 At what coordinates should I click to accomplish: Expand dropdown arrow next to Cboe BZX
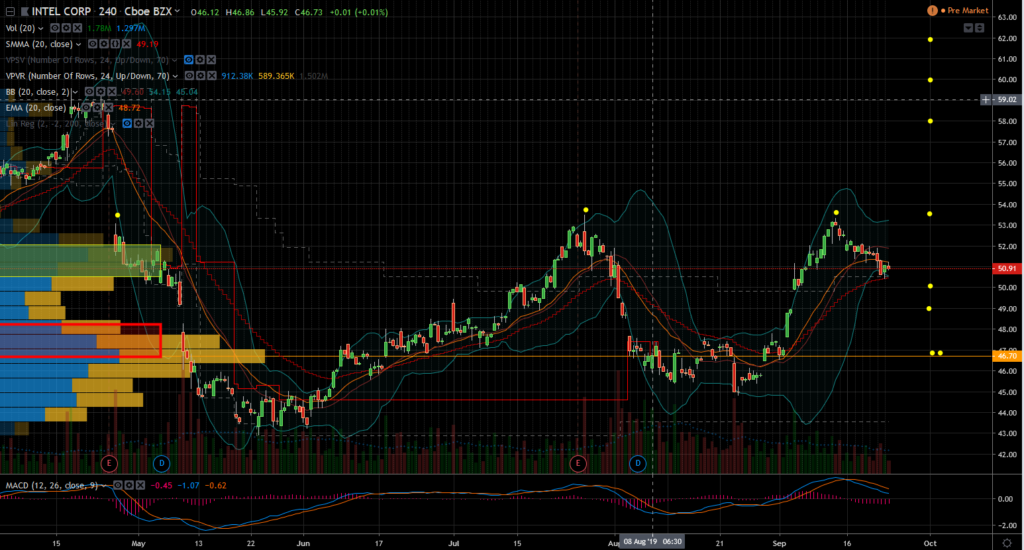pos(177,11)
